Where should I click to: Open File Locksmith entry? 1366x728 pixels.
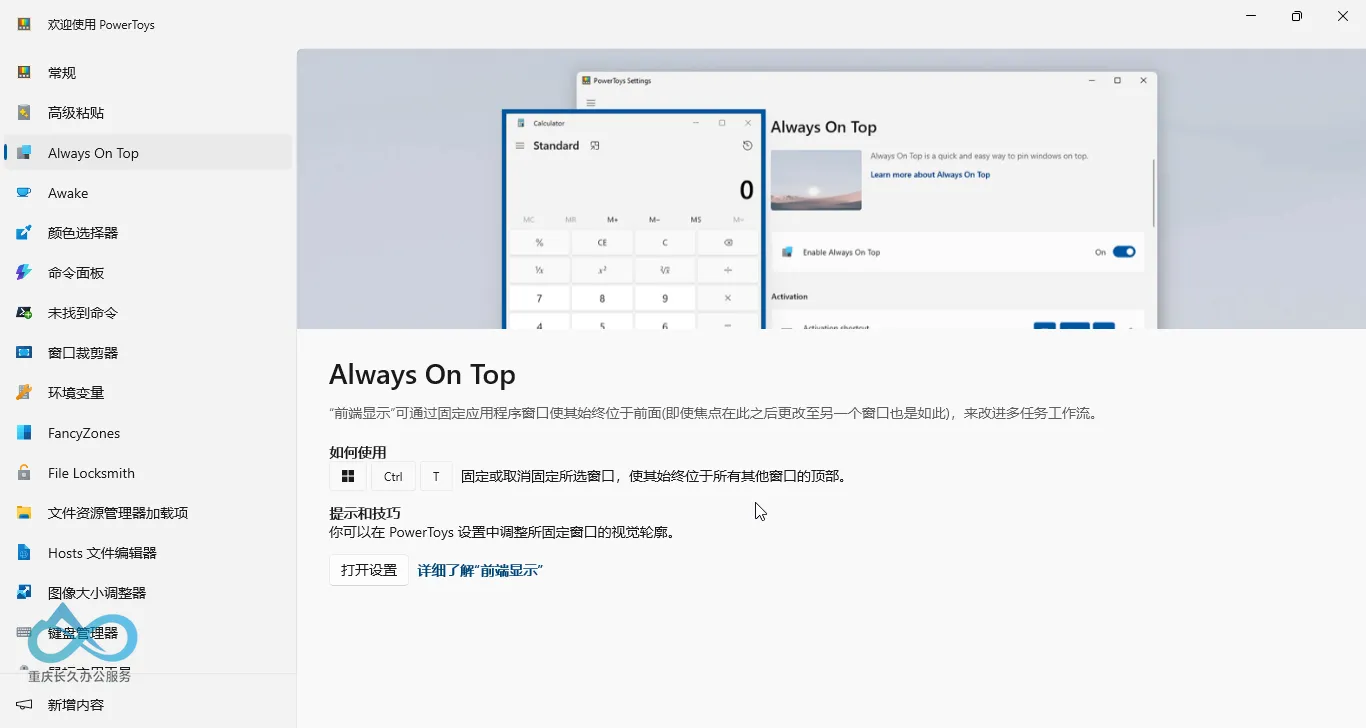(x=148, y=473)
